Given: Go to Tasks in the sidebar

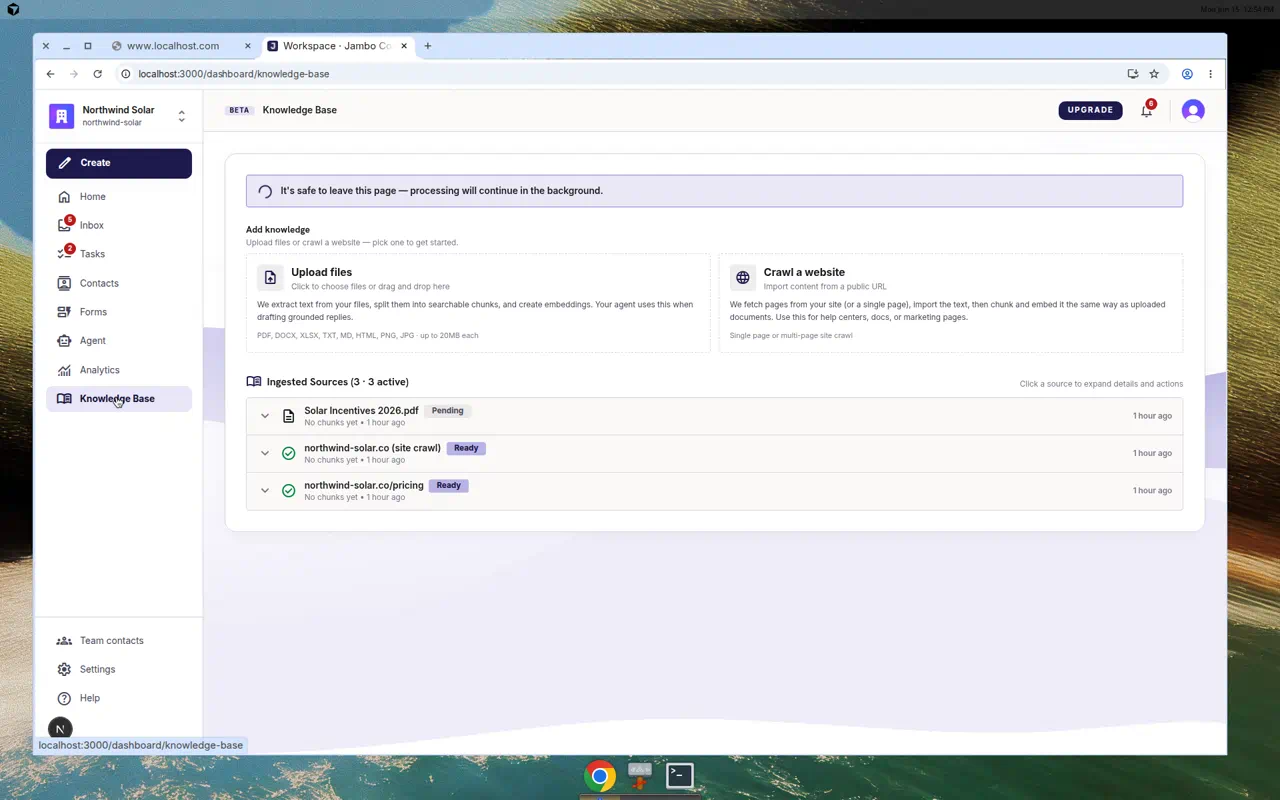Looking at the screenshot, I should point(119,254).
